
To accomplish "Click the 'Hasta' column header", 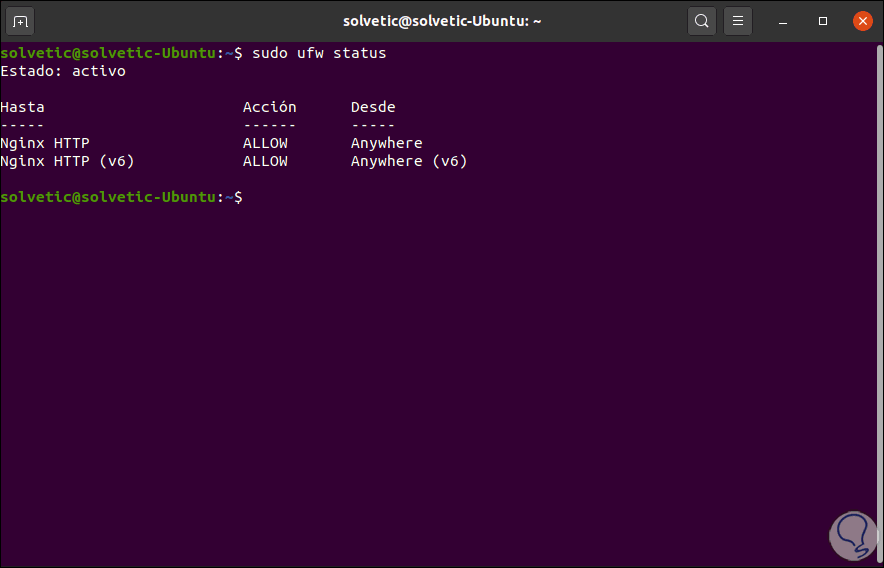I will 22,107.
